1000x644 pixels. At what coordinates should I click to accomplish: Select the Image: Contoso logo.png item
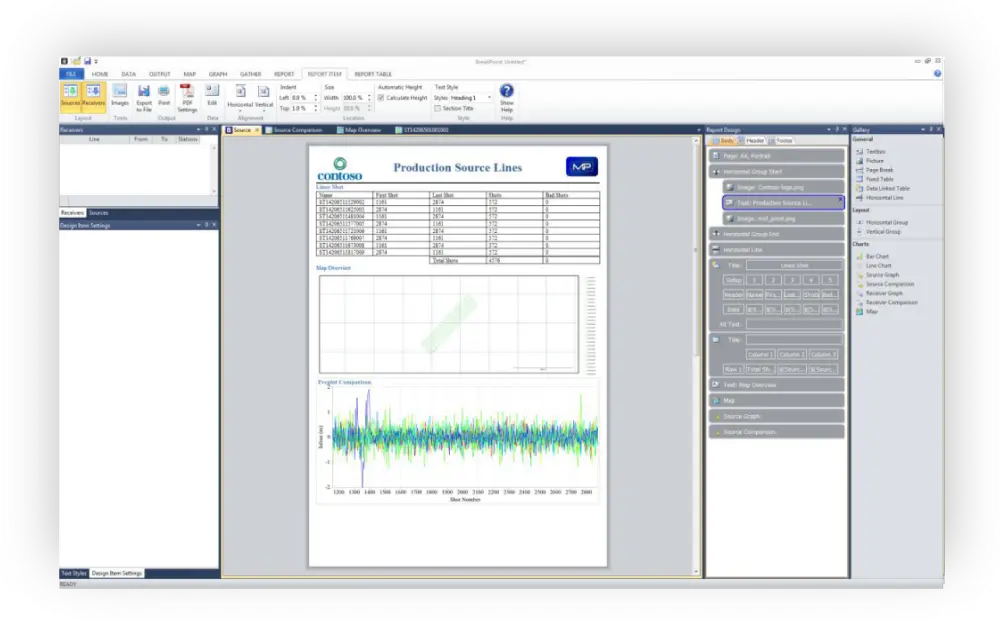pyautogui.click(x=783, y=187)
